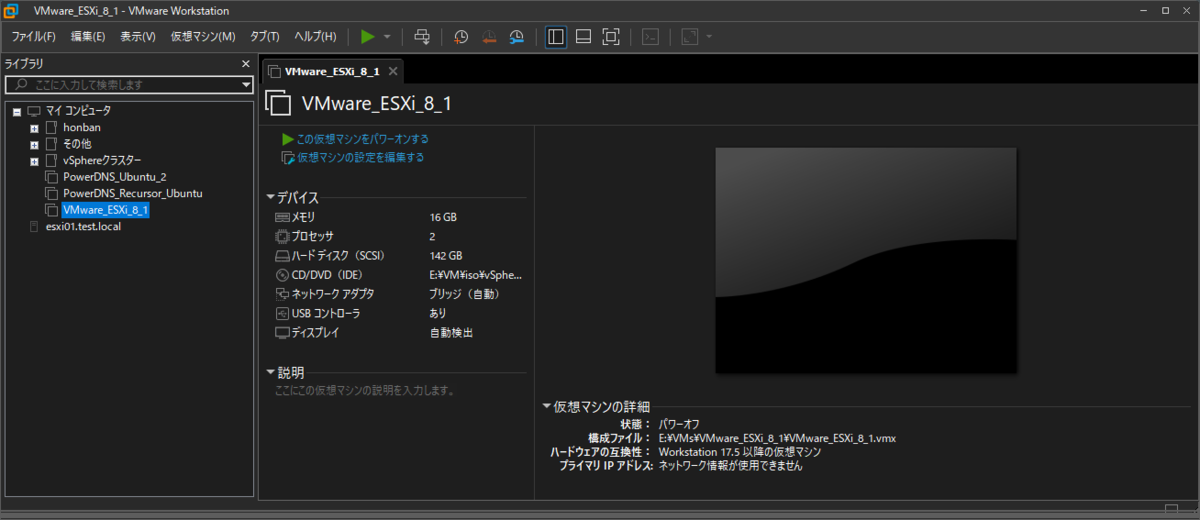Open the 仮想マシン(M) menu
The height and width of the screenshot is (520, 1200).
203,37
